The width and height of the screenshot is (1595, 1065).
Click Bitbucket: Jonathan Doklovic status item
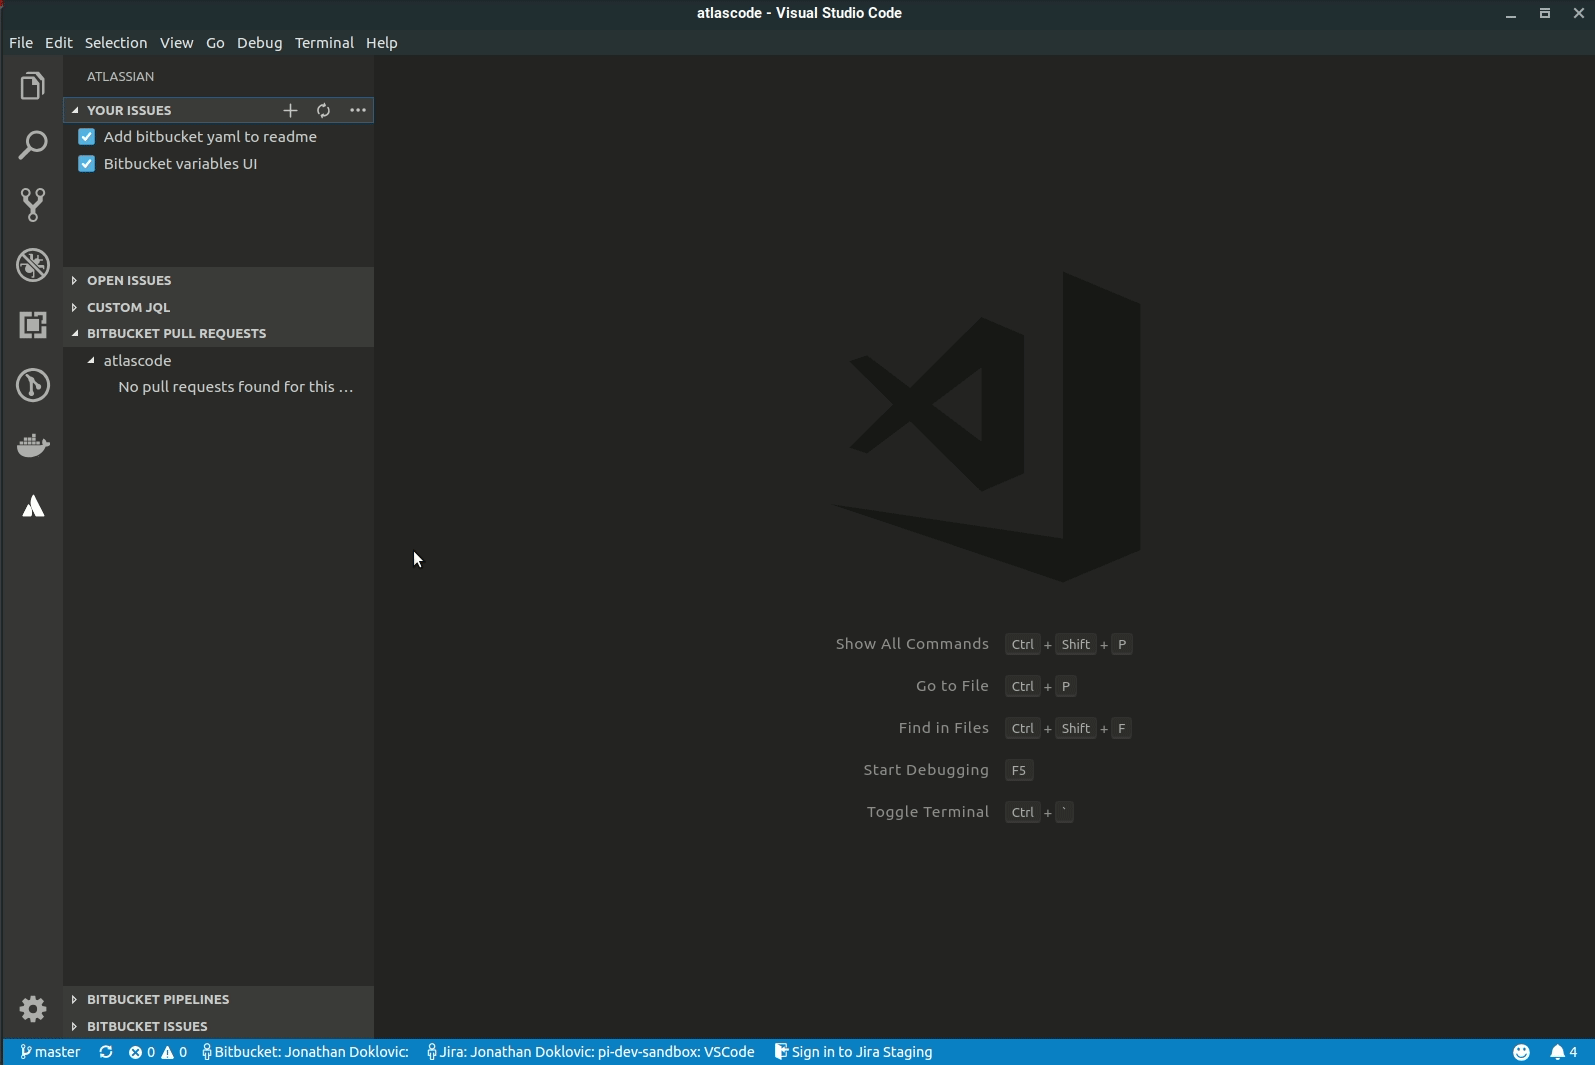[x=305, y=1052]
